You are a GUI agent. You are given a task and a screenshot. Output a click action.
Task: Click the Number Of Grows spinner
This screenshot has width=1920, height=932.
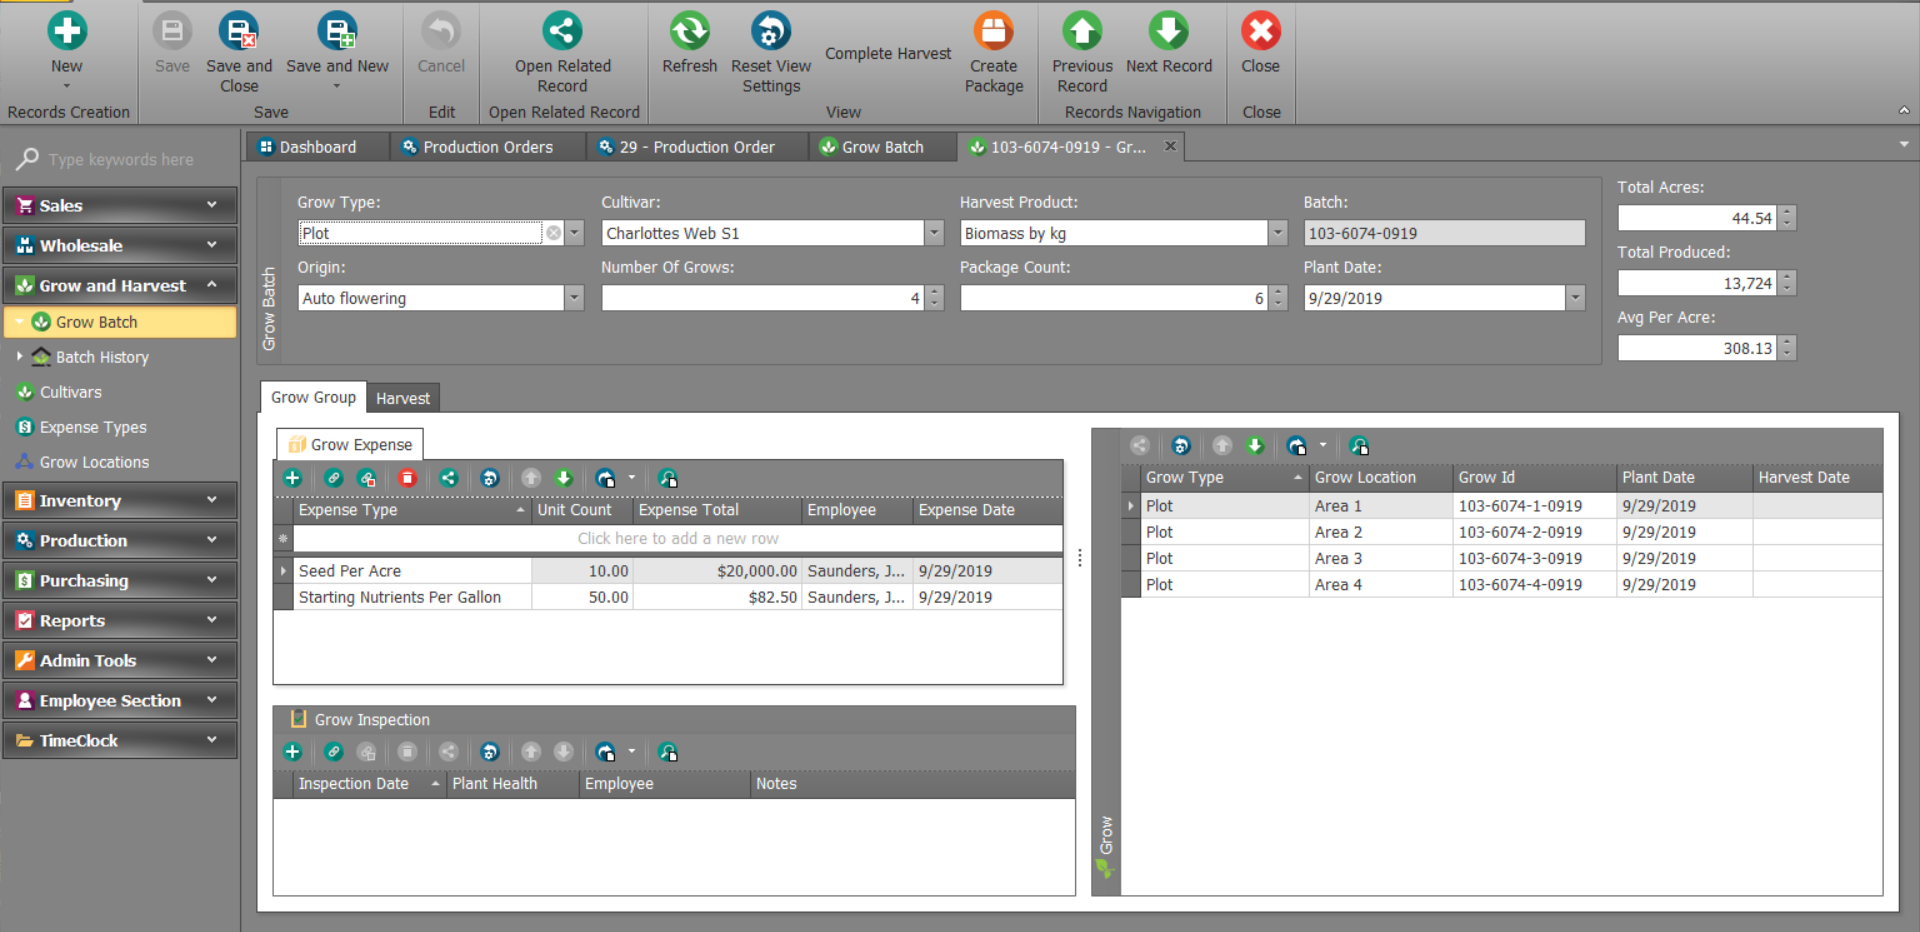click(x=934, y=298)
